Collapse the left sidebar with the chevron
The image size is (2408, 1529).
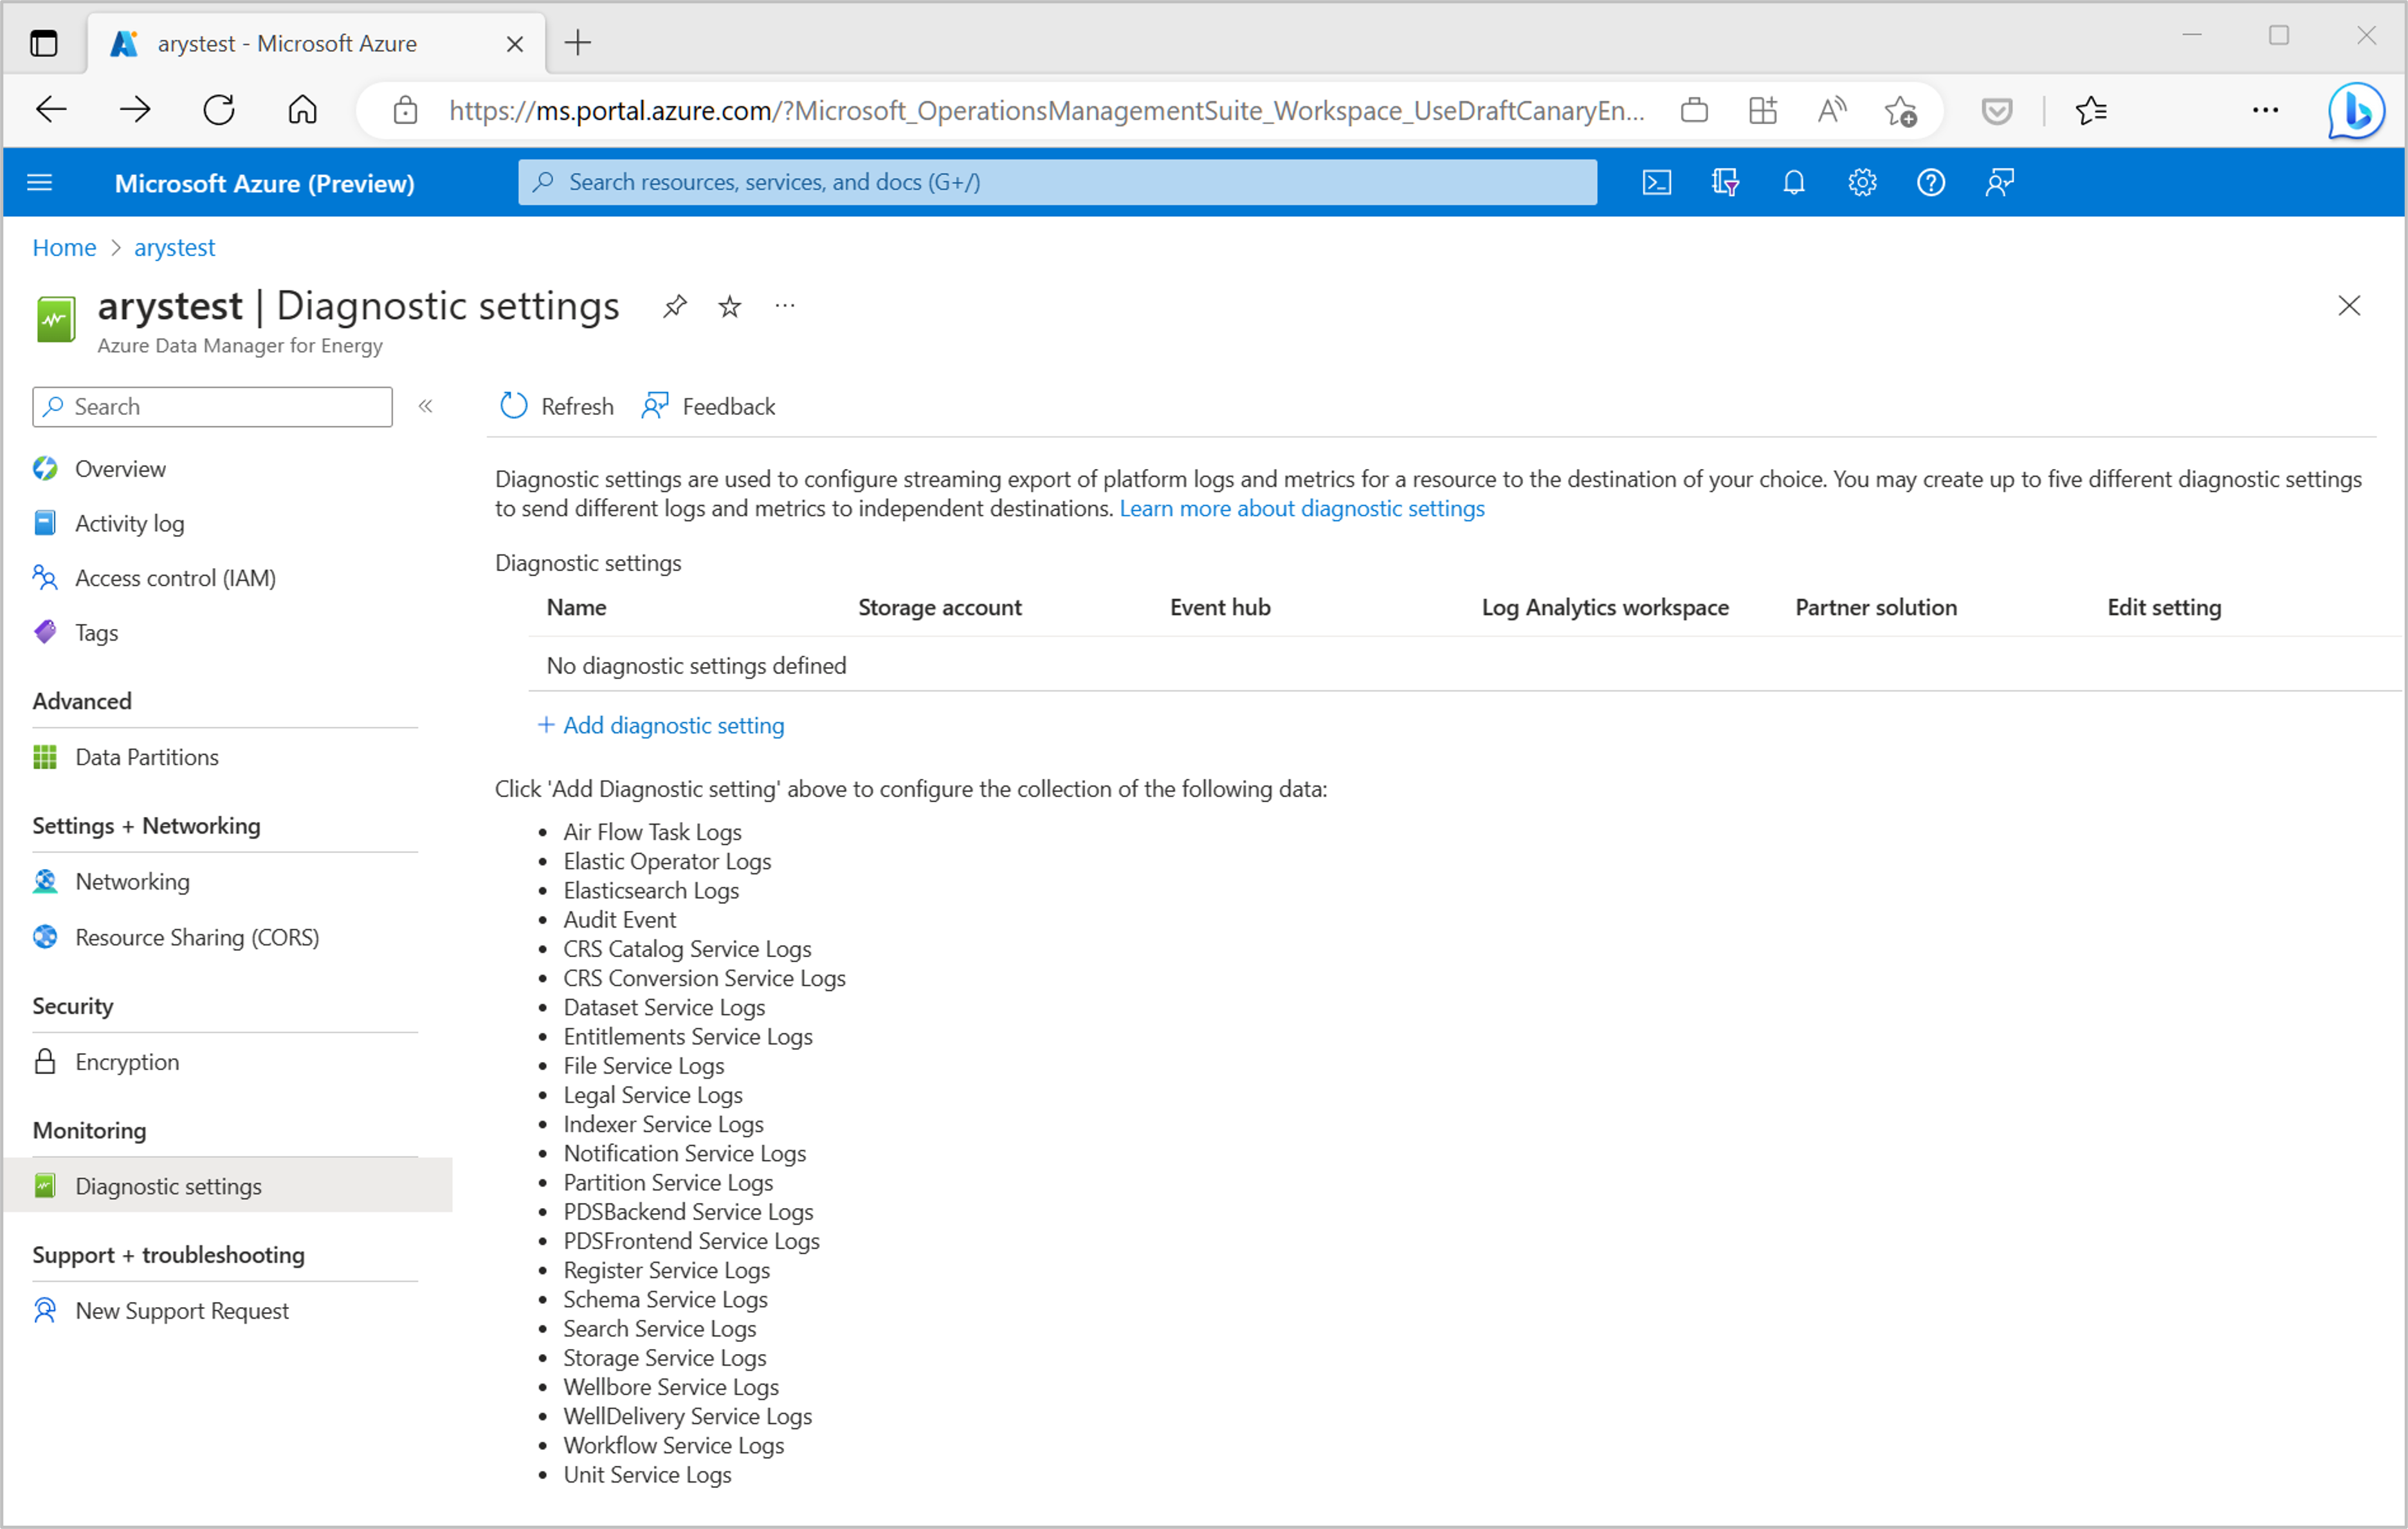pyautogui.click(x=425, y=406)
